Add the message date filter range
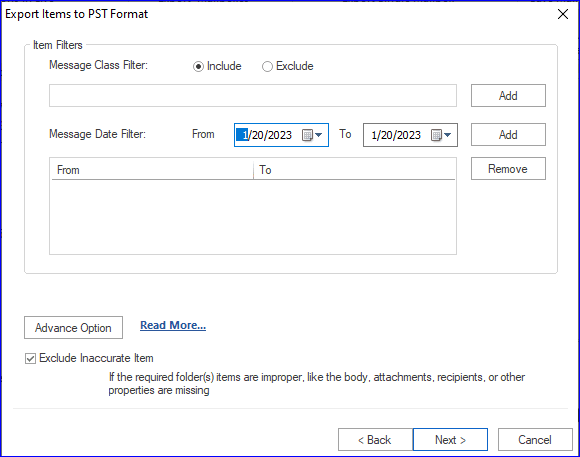 click(508, 135)
